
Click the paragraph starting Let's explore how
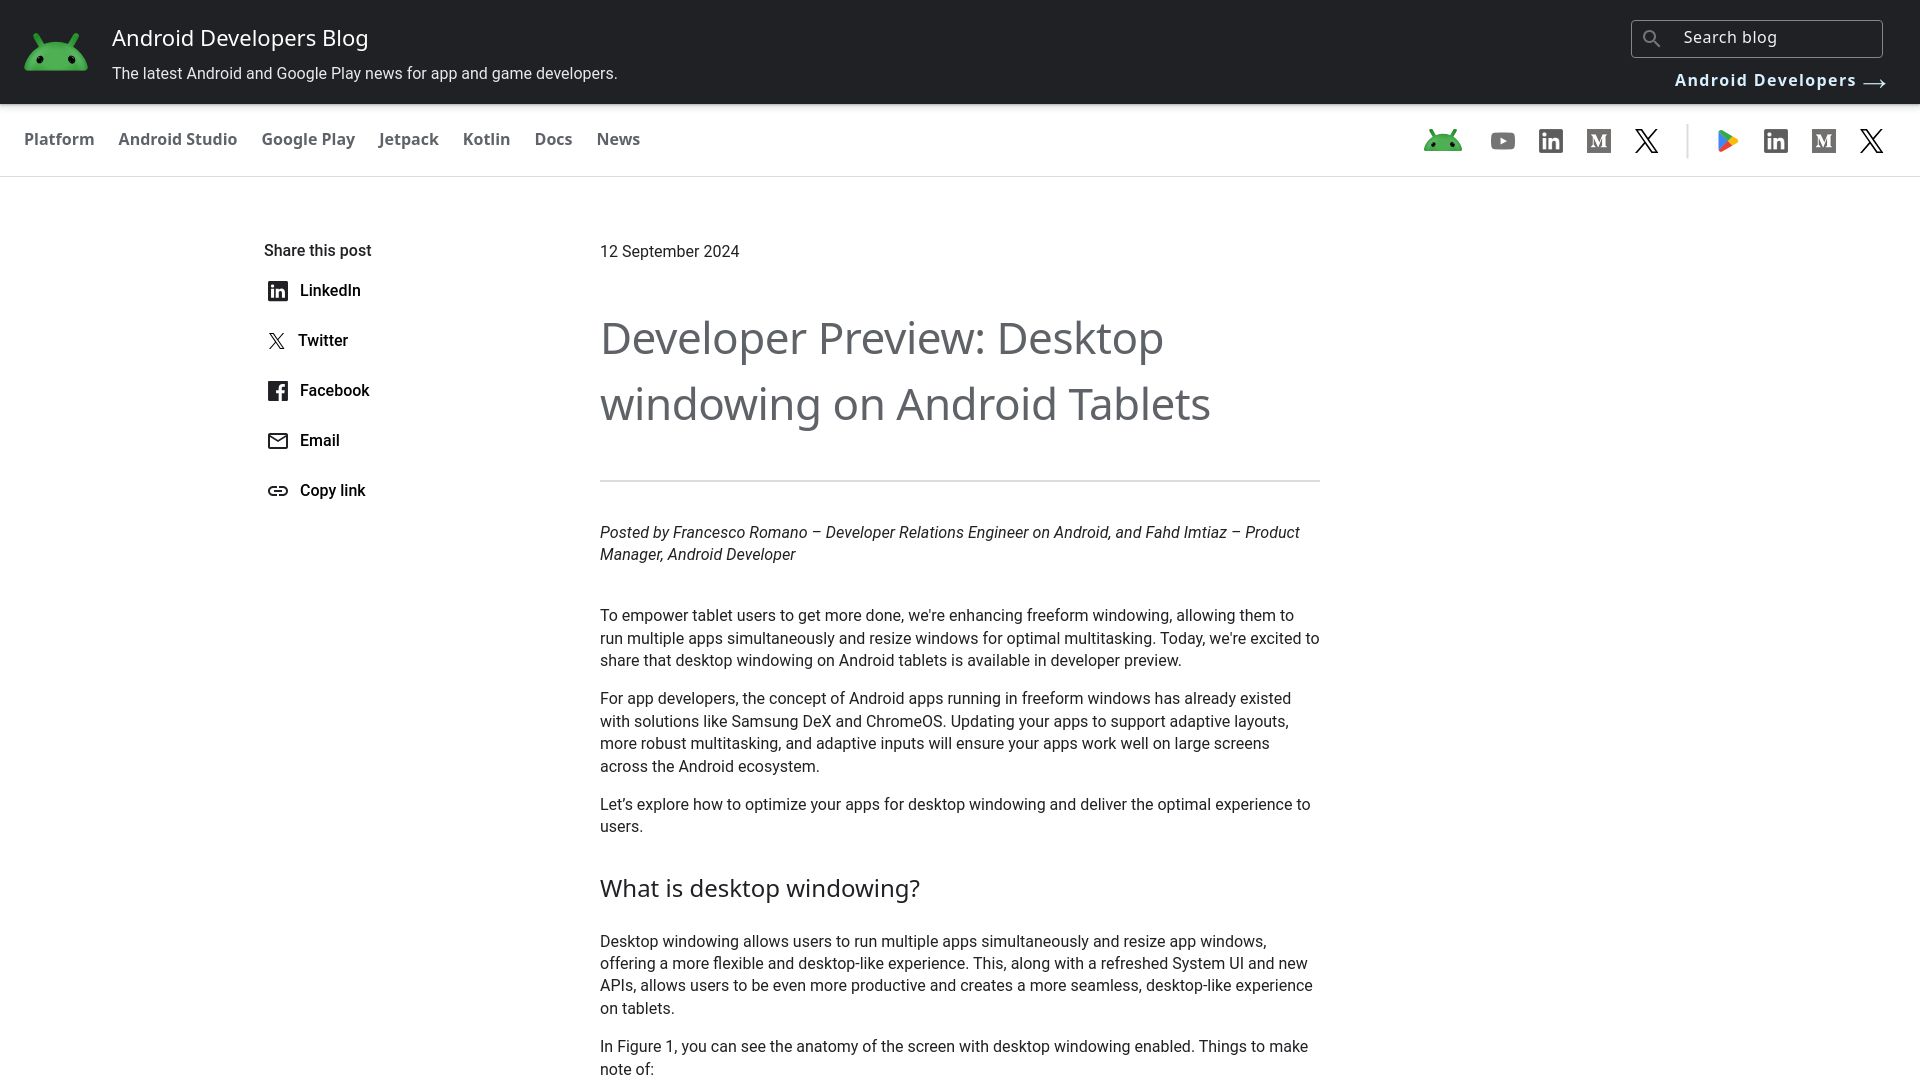pos(955,815)
